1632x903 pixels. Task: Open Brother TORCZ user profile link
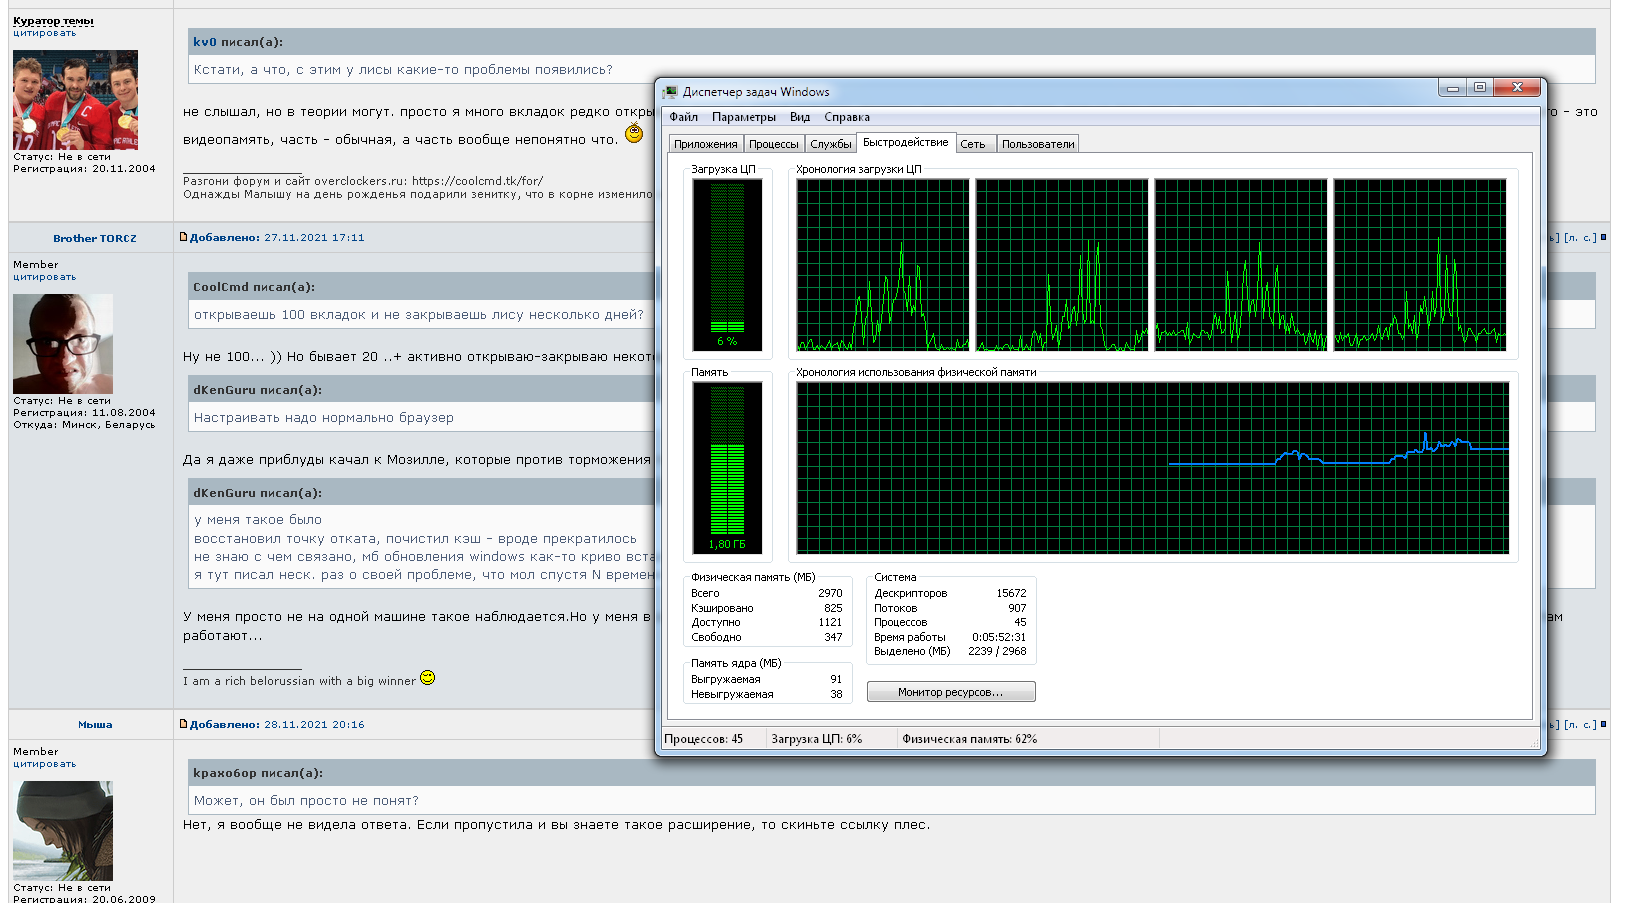(x=95, y=238)
